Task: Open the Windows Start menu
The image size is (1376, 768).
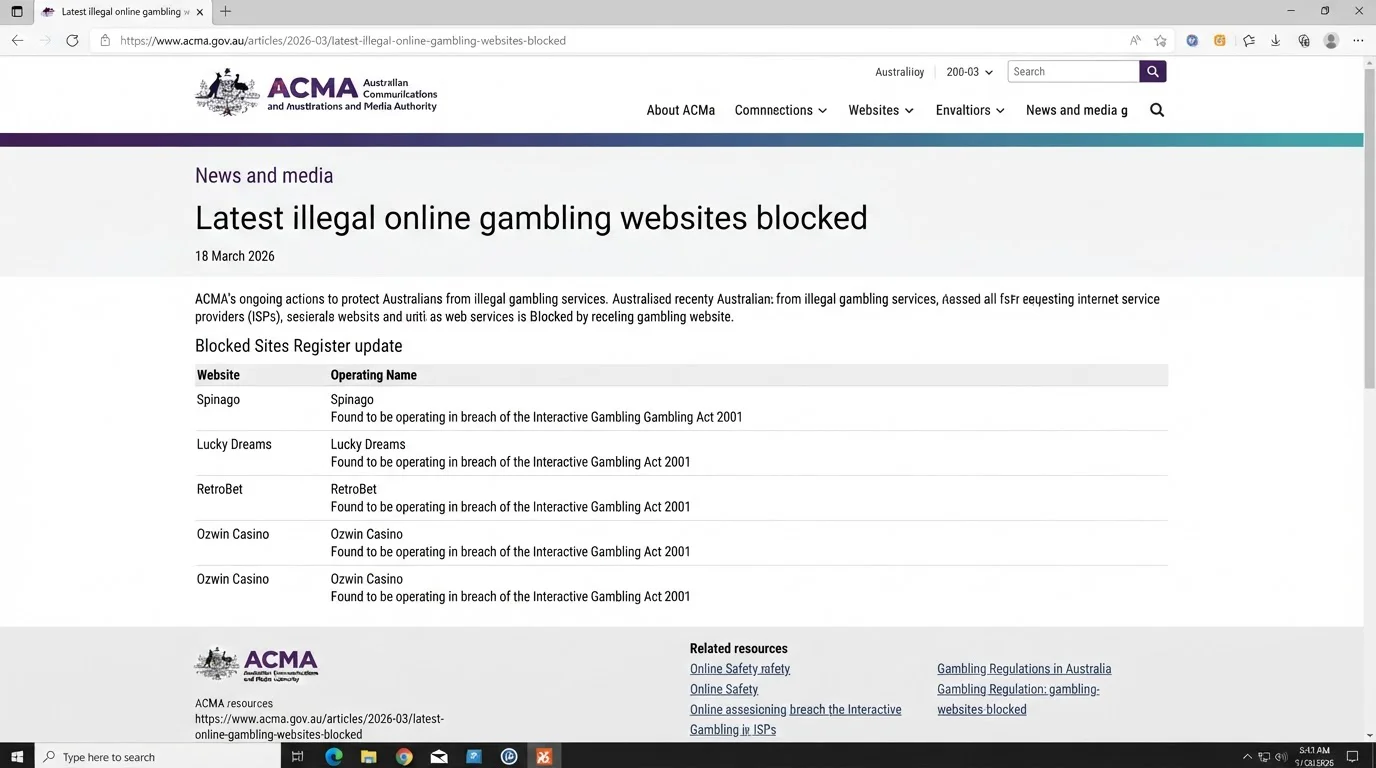Action: click(x=17, y=756)
